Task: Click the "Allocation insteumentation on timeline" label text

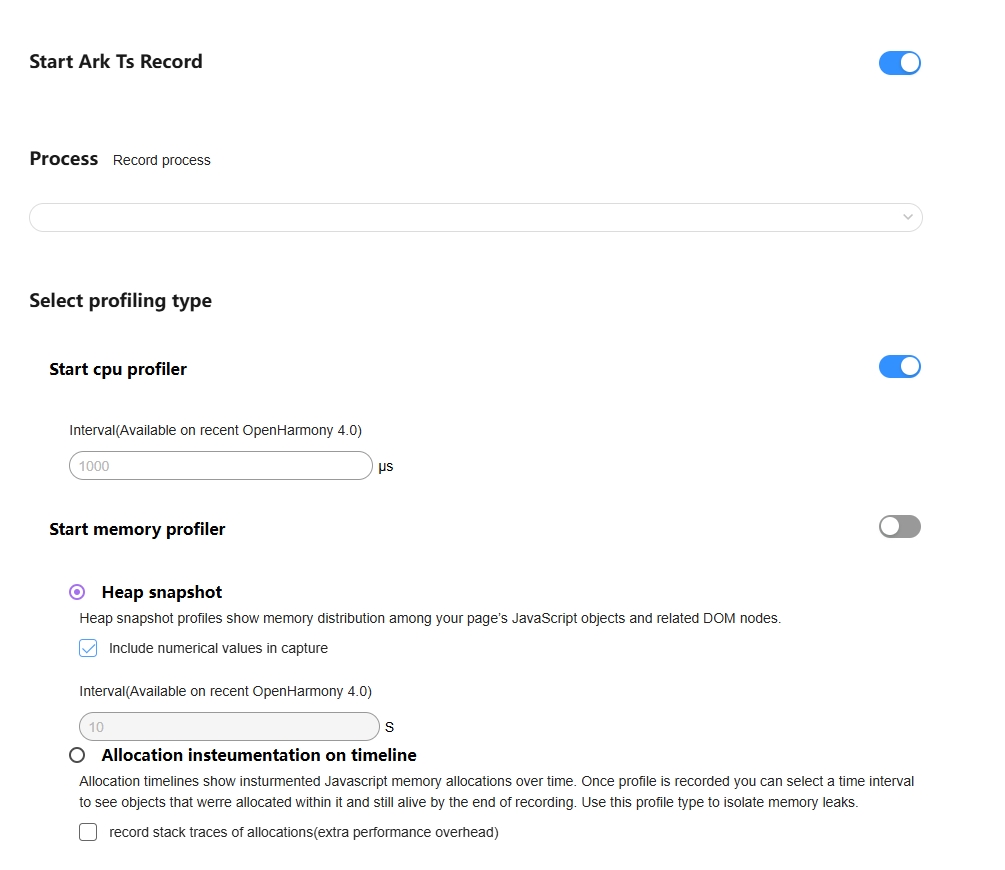Action: pos(259,755)
